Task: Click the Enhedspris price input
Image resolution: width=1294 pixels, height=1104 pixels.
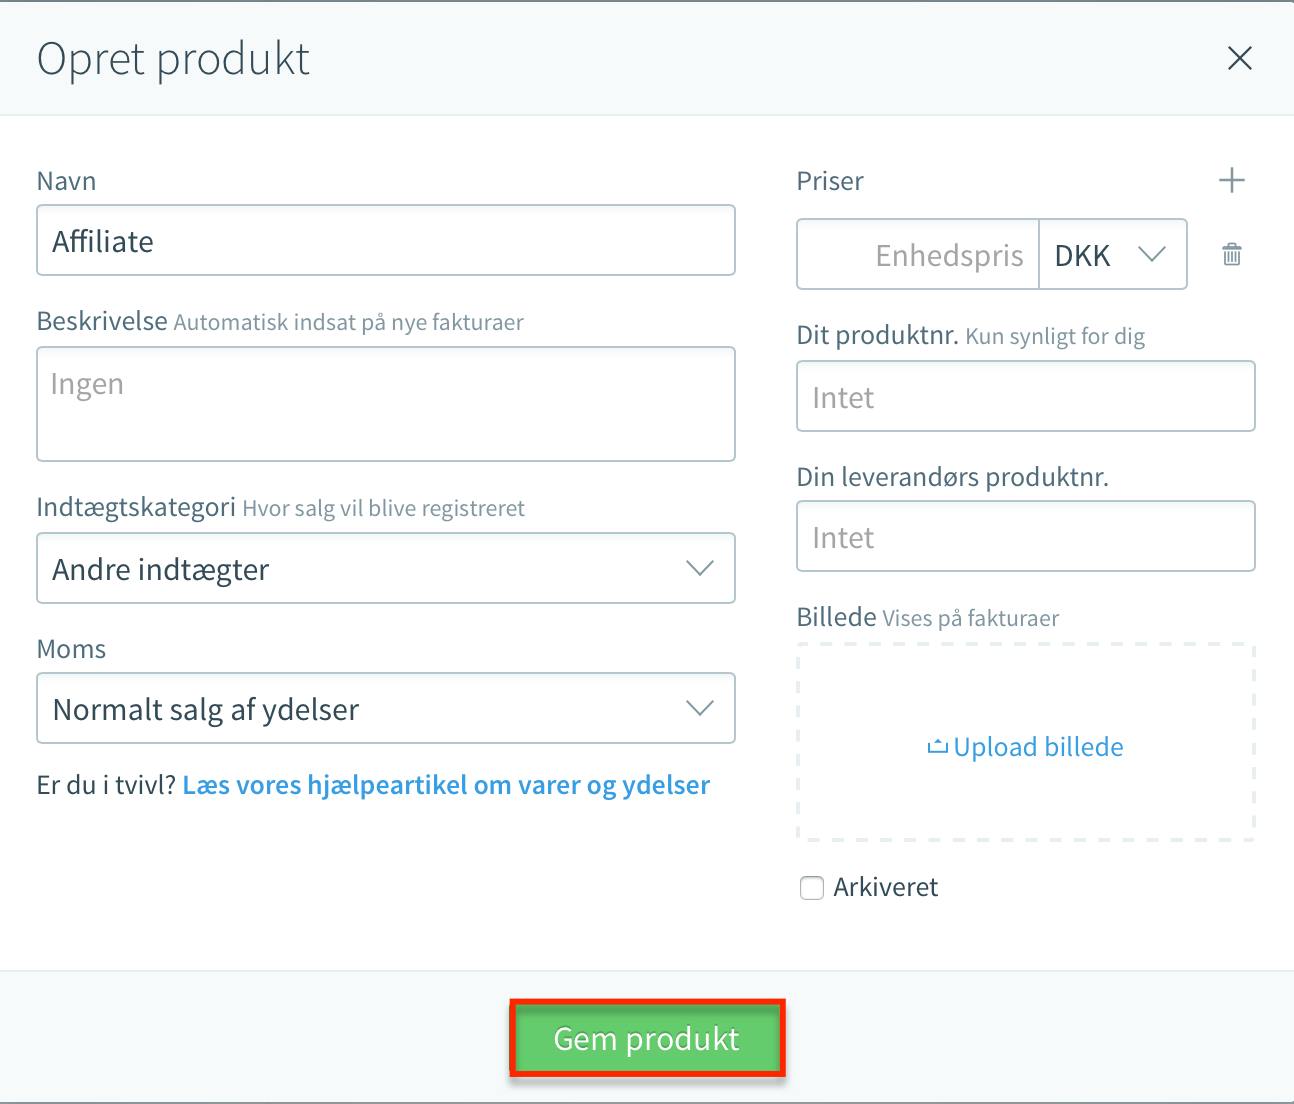Action: [918, 254]
